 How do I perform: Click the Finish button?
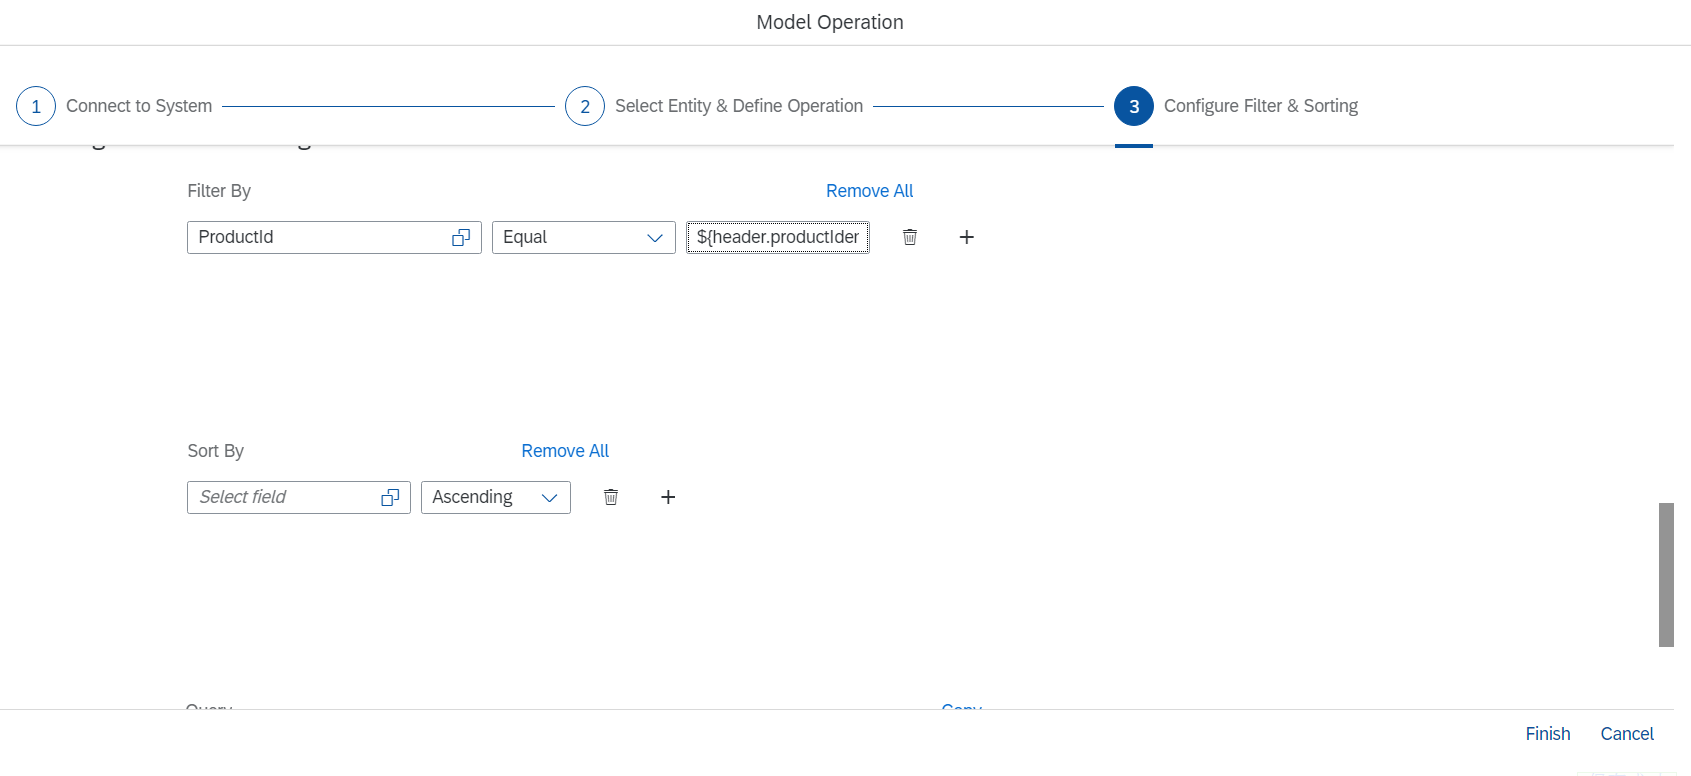click(x=1548, y=734)
